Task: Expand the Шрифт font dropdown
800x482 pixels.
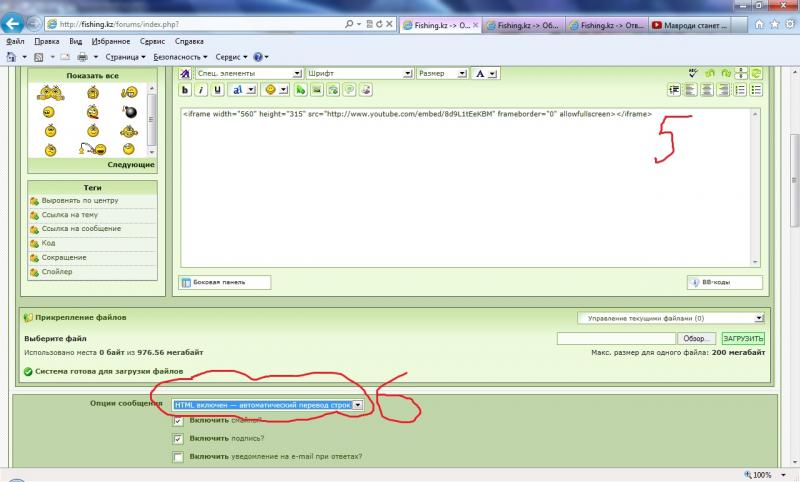Action: (x=407, y=73)
